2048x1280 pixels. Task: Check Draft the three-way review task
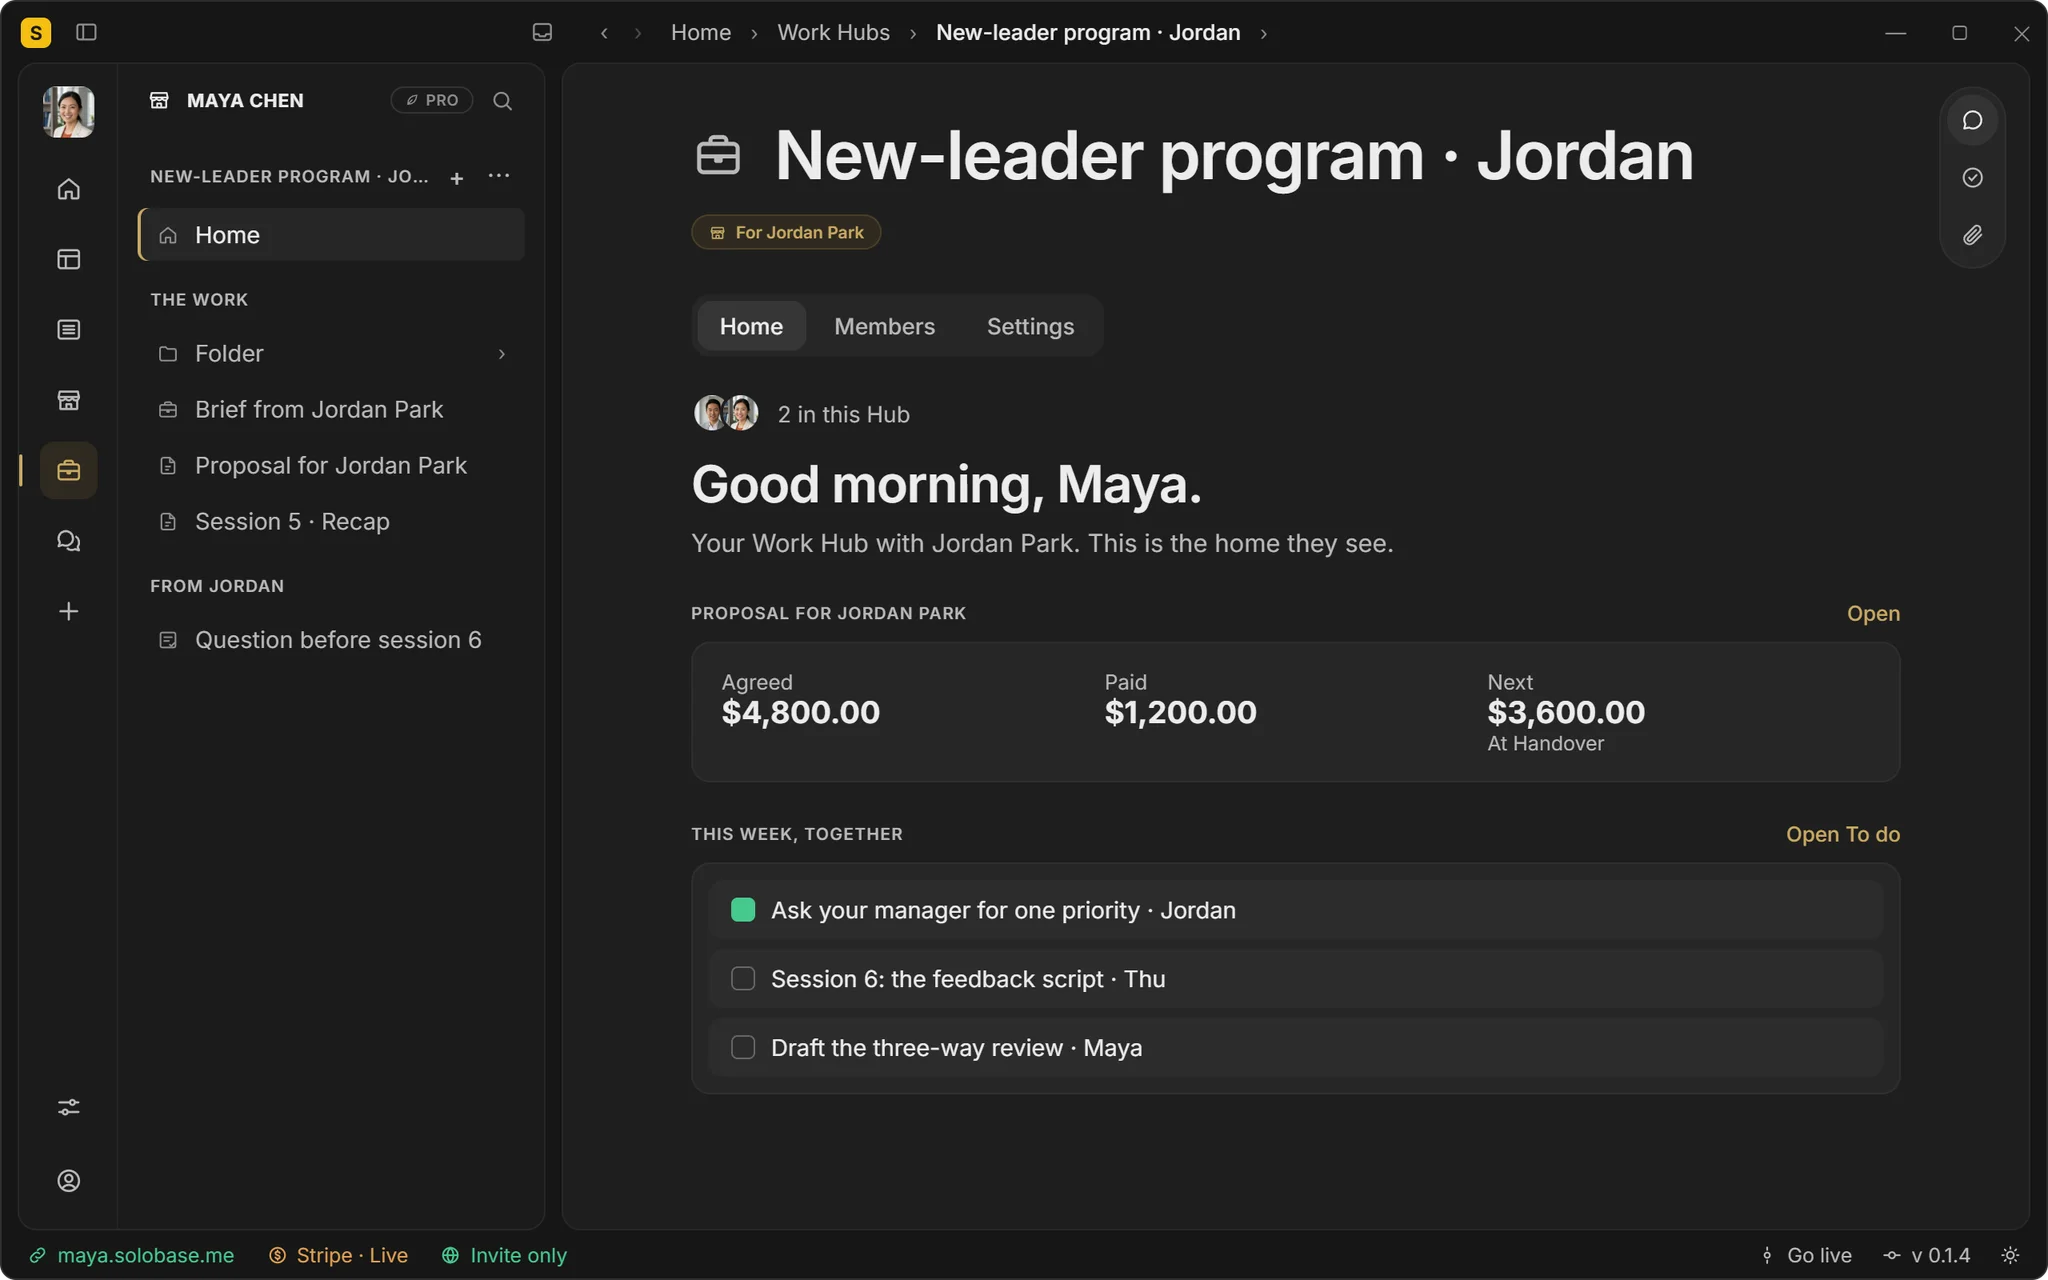743,1047
